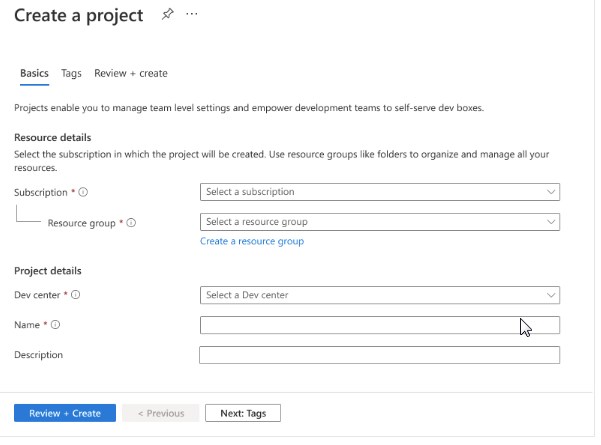Screen dimensions: 601x445
Task: Click the info icon beside Dev center
Action: pyautogui.click(x=76, y=295)
